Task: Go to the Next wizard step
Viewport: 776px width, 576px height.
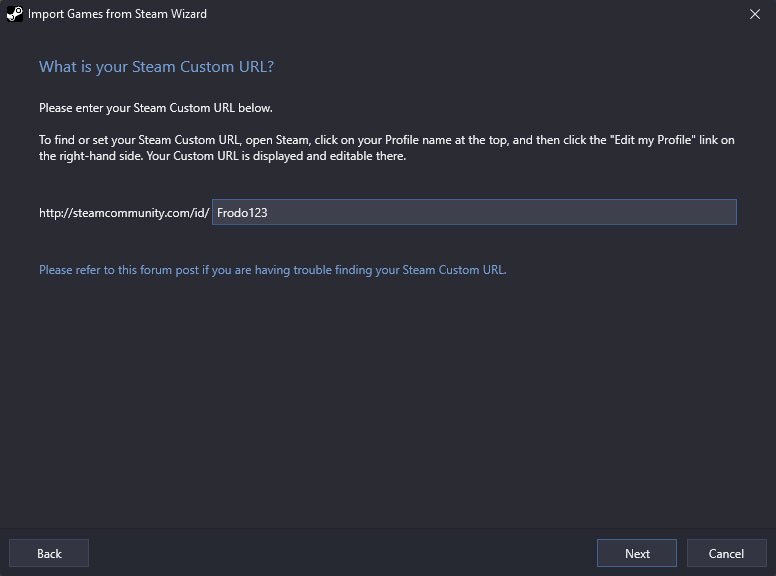Action: [636, 553]
